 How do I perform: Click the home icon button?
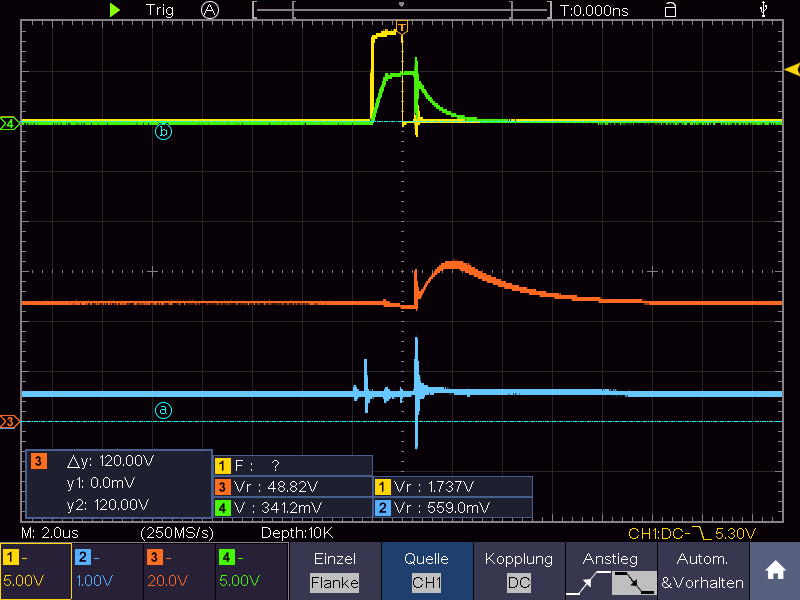tap(775, 570)
